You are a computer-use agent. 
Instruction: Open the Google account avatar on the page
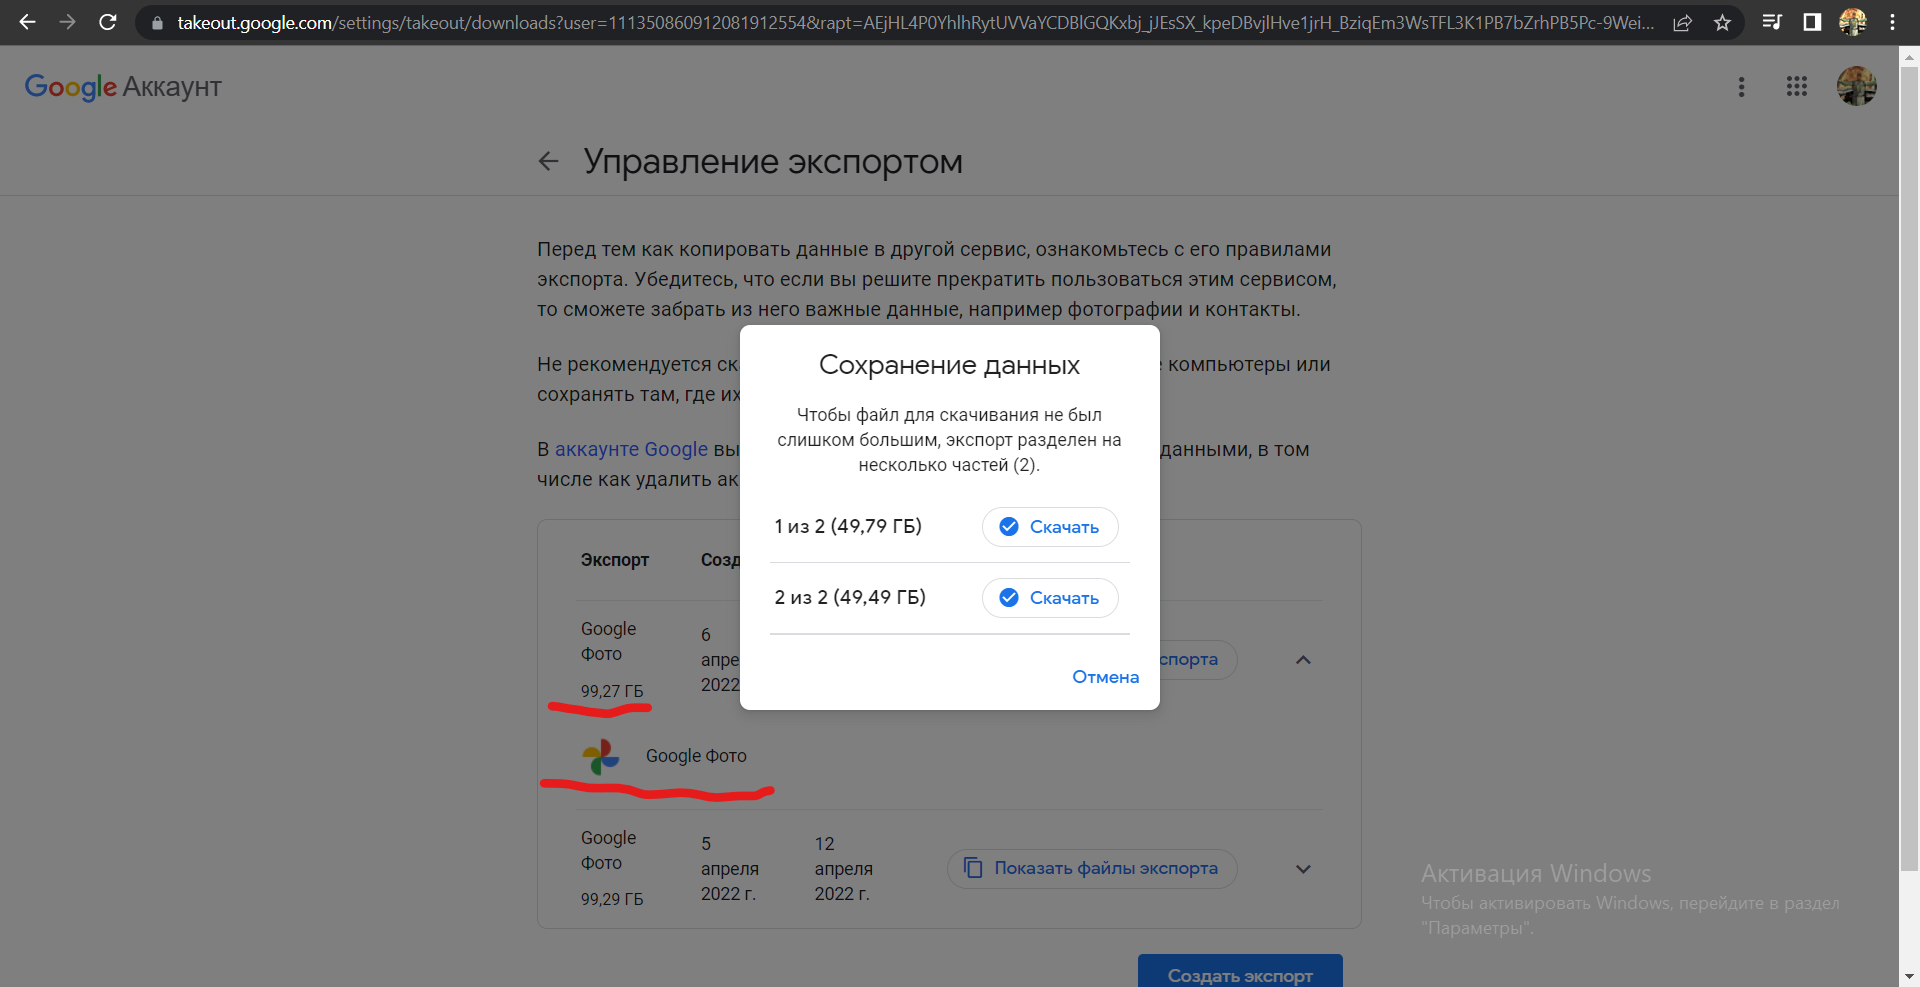pos(1857,87)
